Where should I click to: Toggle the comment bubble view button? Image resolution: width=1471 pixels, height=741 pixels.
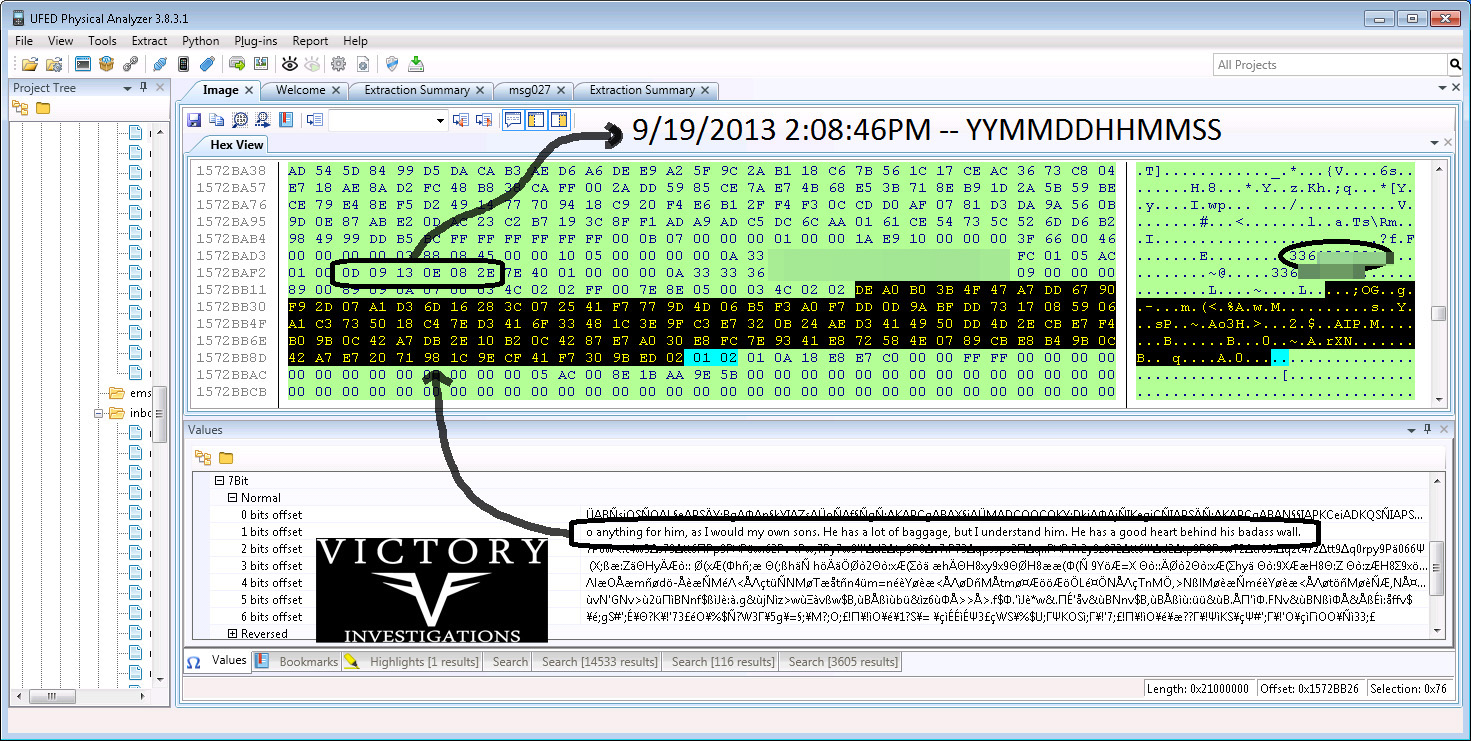(x=513, y=120)
